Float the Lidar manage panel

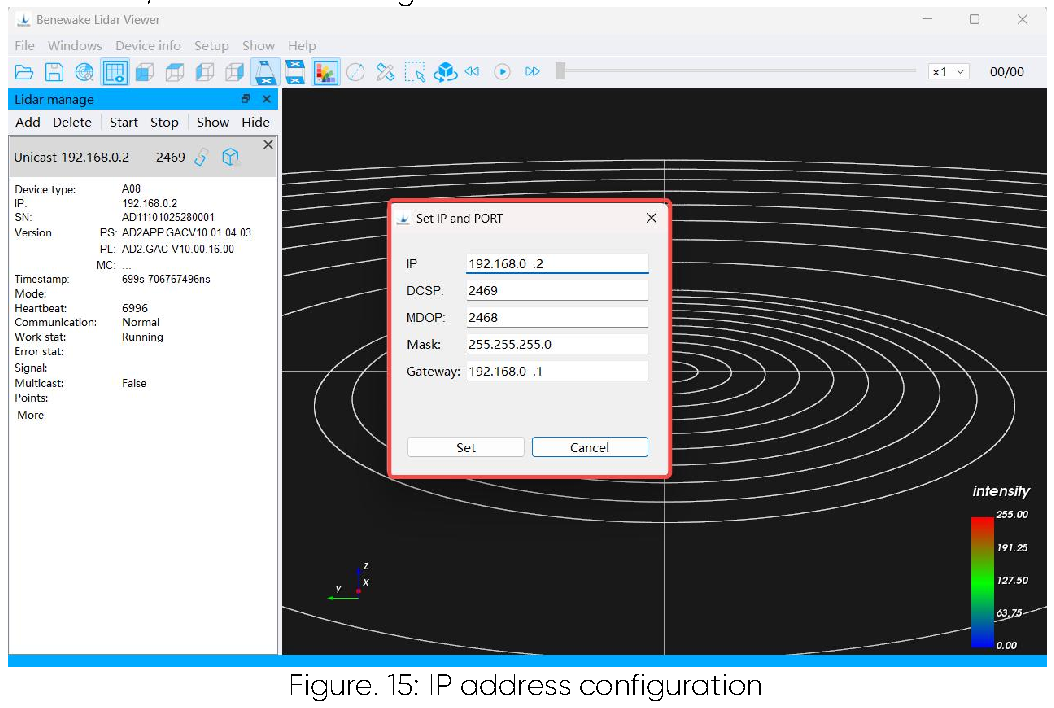[x=246, y=99]
